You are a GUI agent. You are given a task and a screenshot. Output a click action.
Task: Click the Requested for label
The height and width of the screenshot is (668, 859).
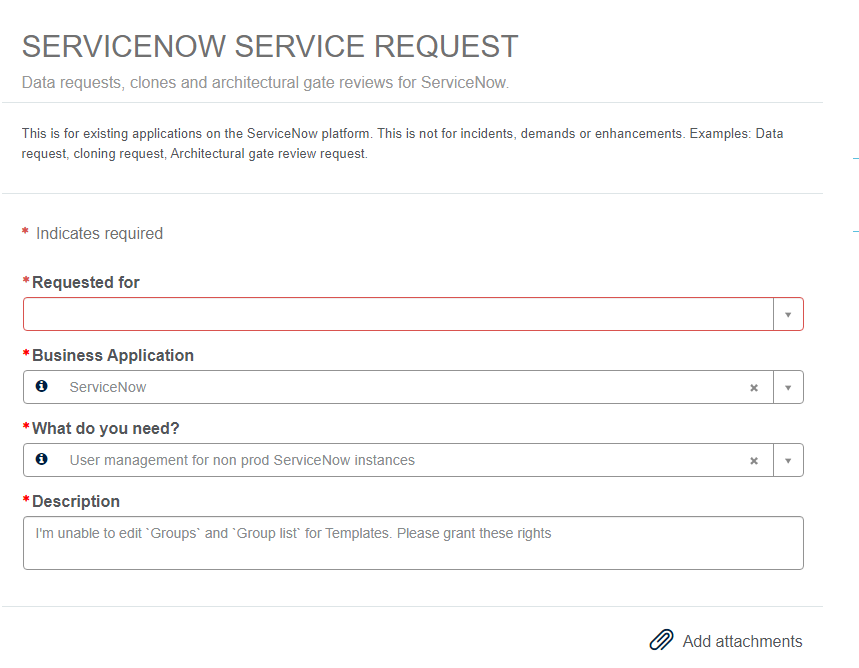(x=85, y=282)
